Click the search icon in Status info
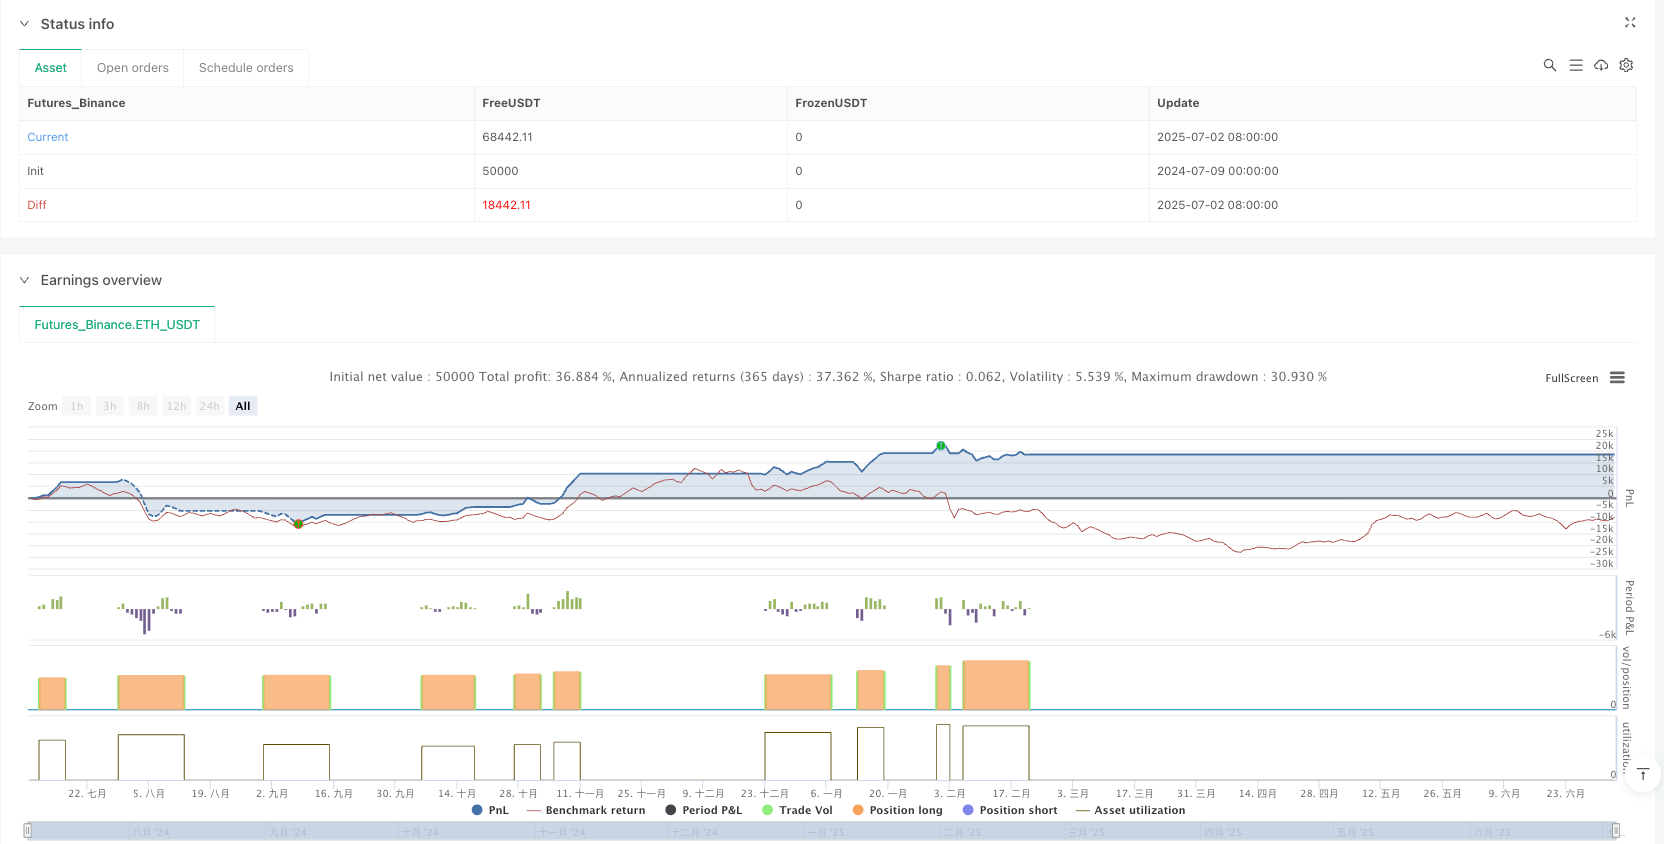This screenshot has width=1664, height=844. (x=1549, y=65)
